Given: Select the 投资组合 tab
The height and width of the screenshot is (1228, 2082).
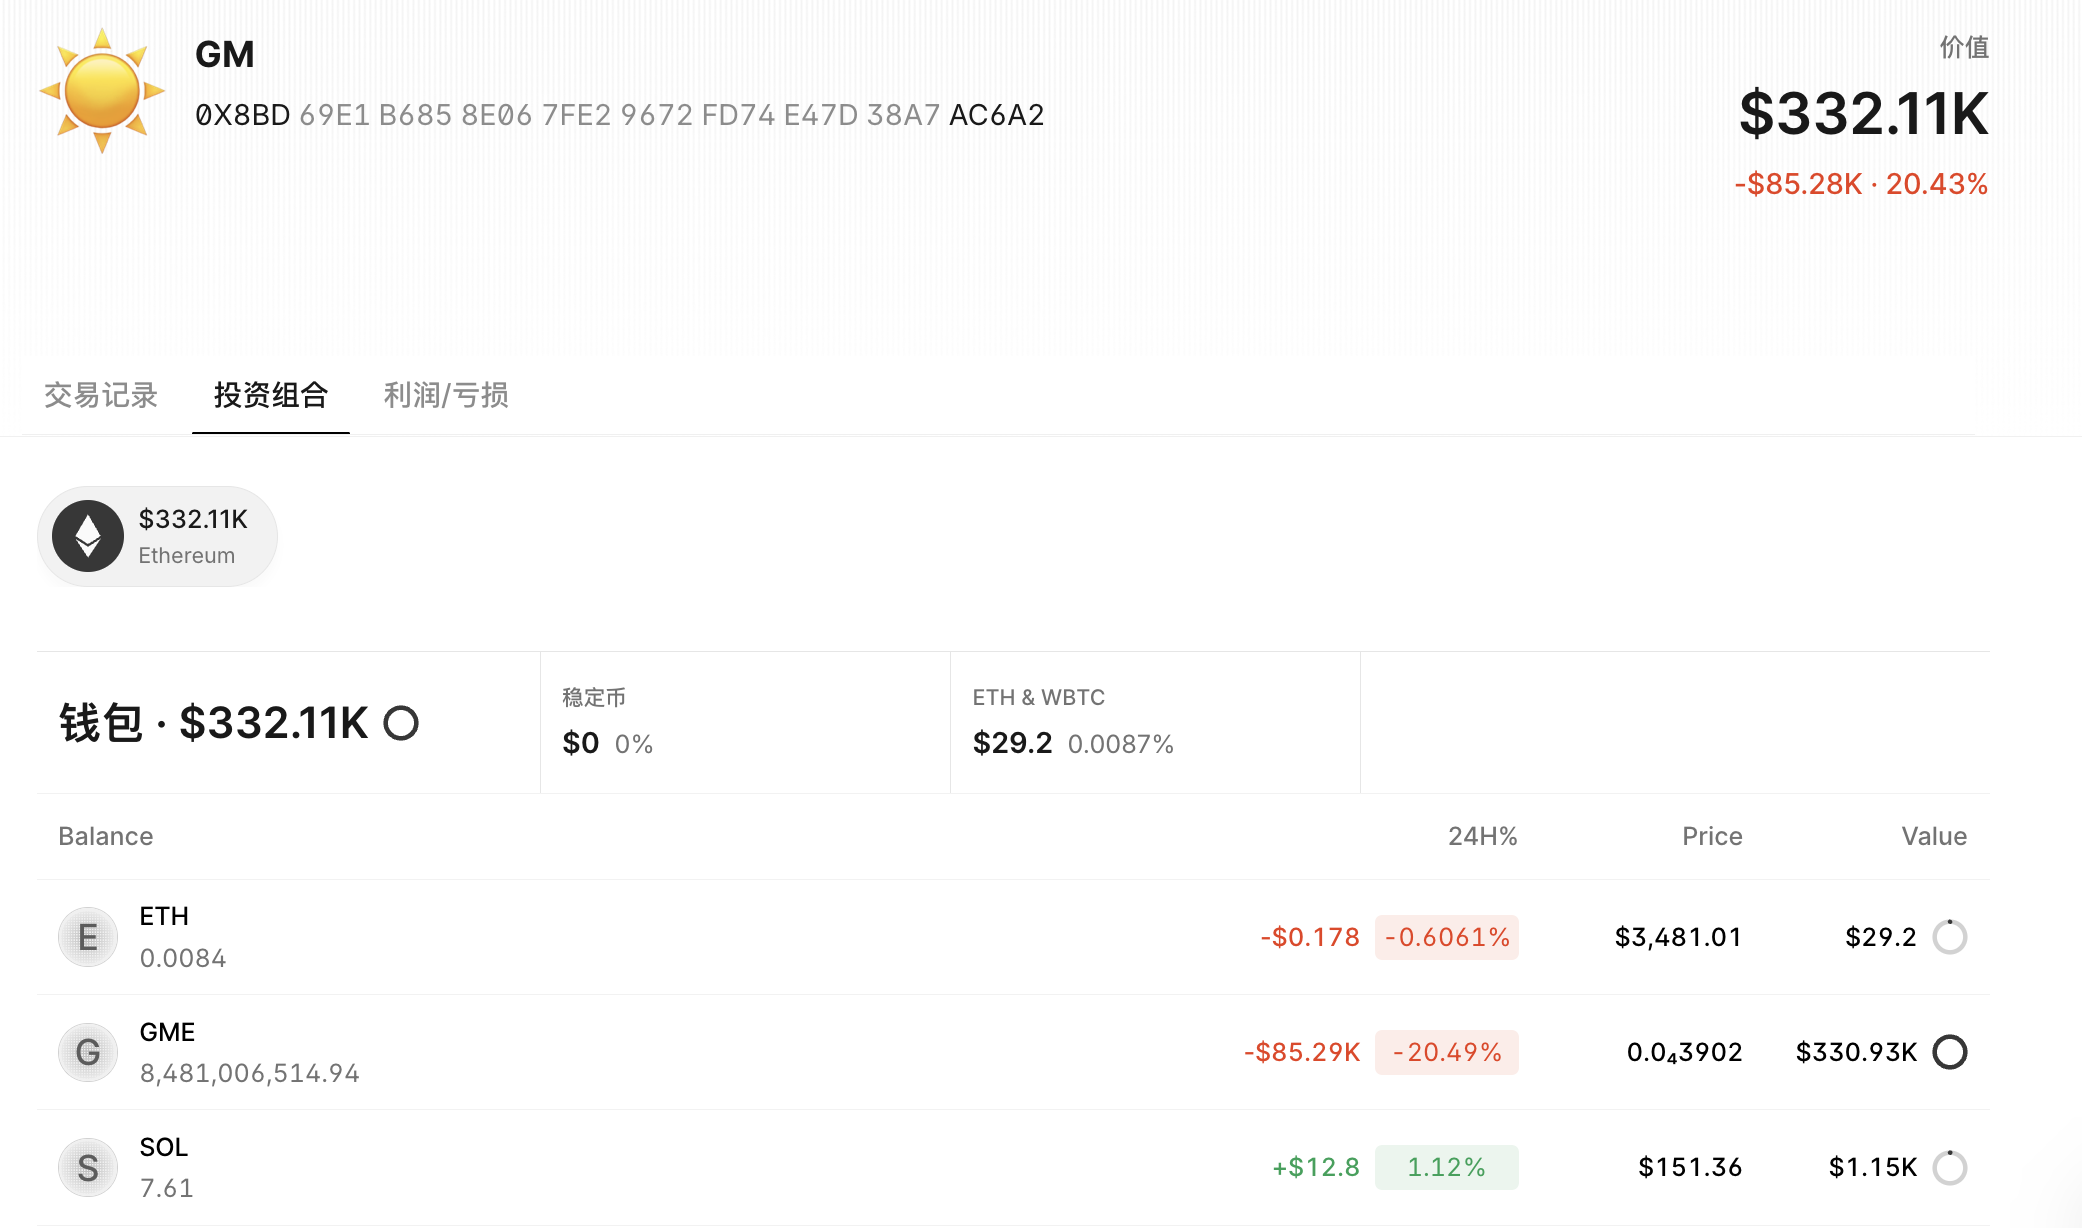Looking at the screenshot, I should click(270, 395).
